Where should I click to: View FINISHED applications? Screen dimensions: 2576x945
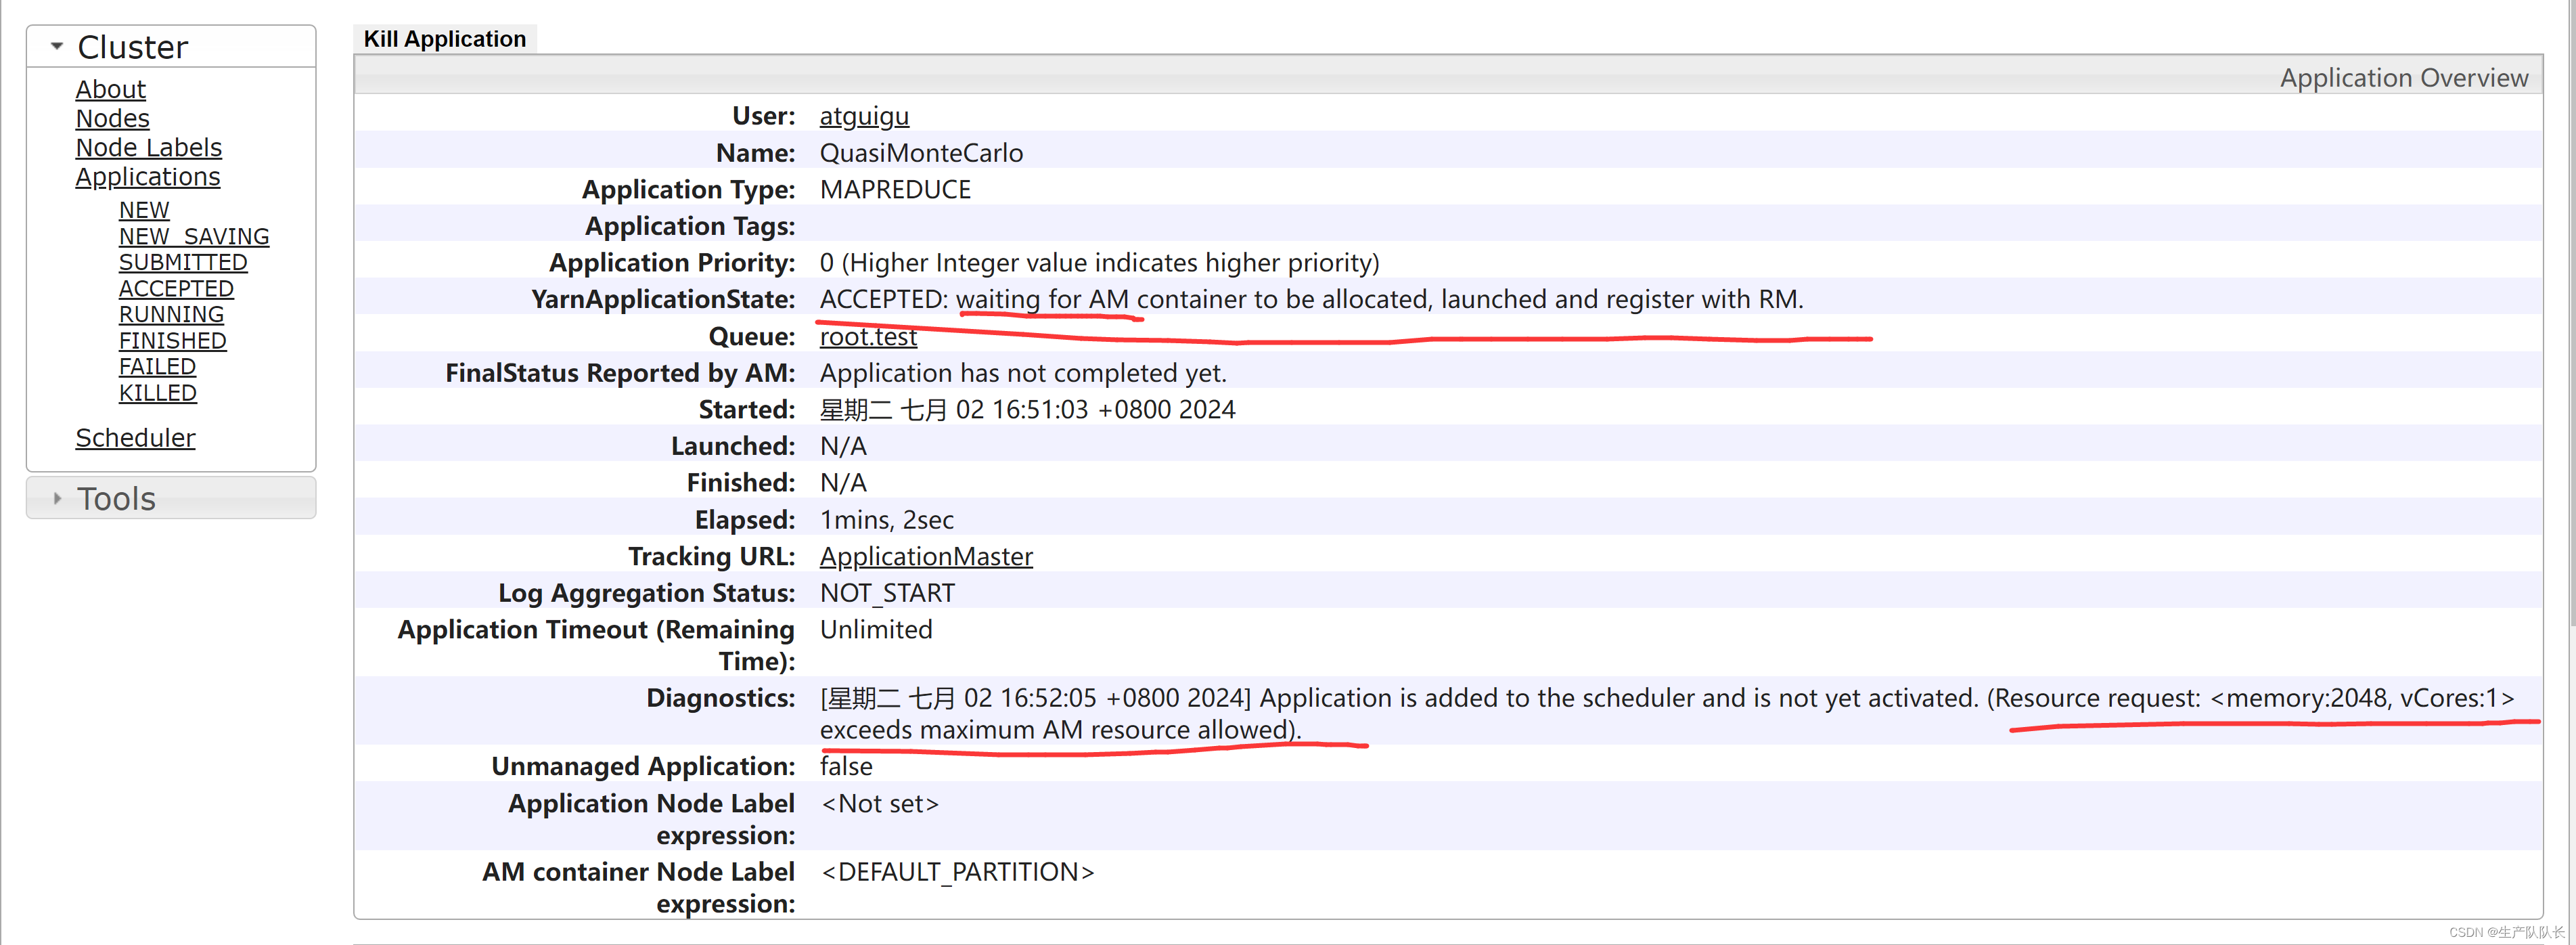172,340
